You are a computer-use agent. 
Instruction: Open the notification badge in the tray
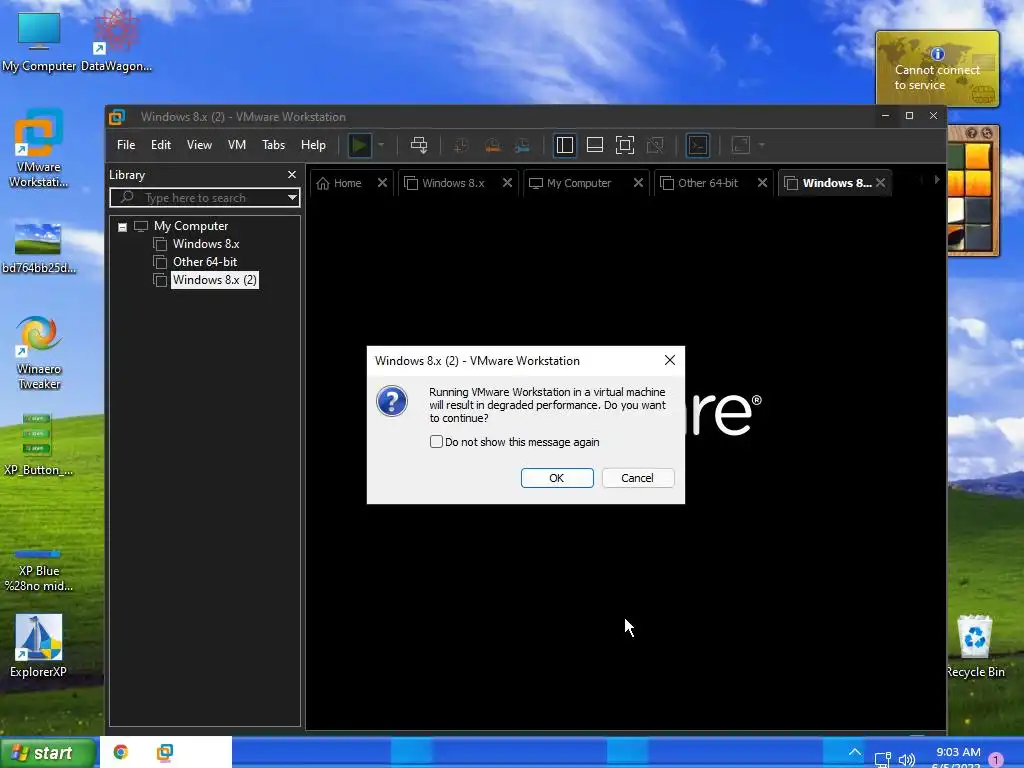point(996,760)
